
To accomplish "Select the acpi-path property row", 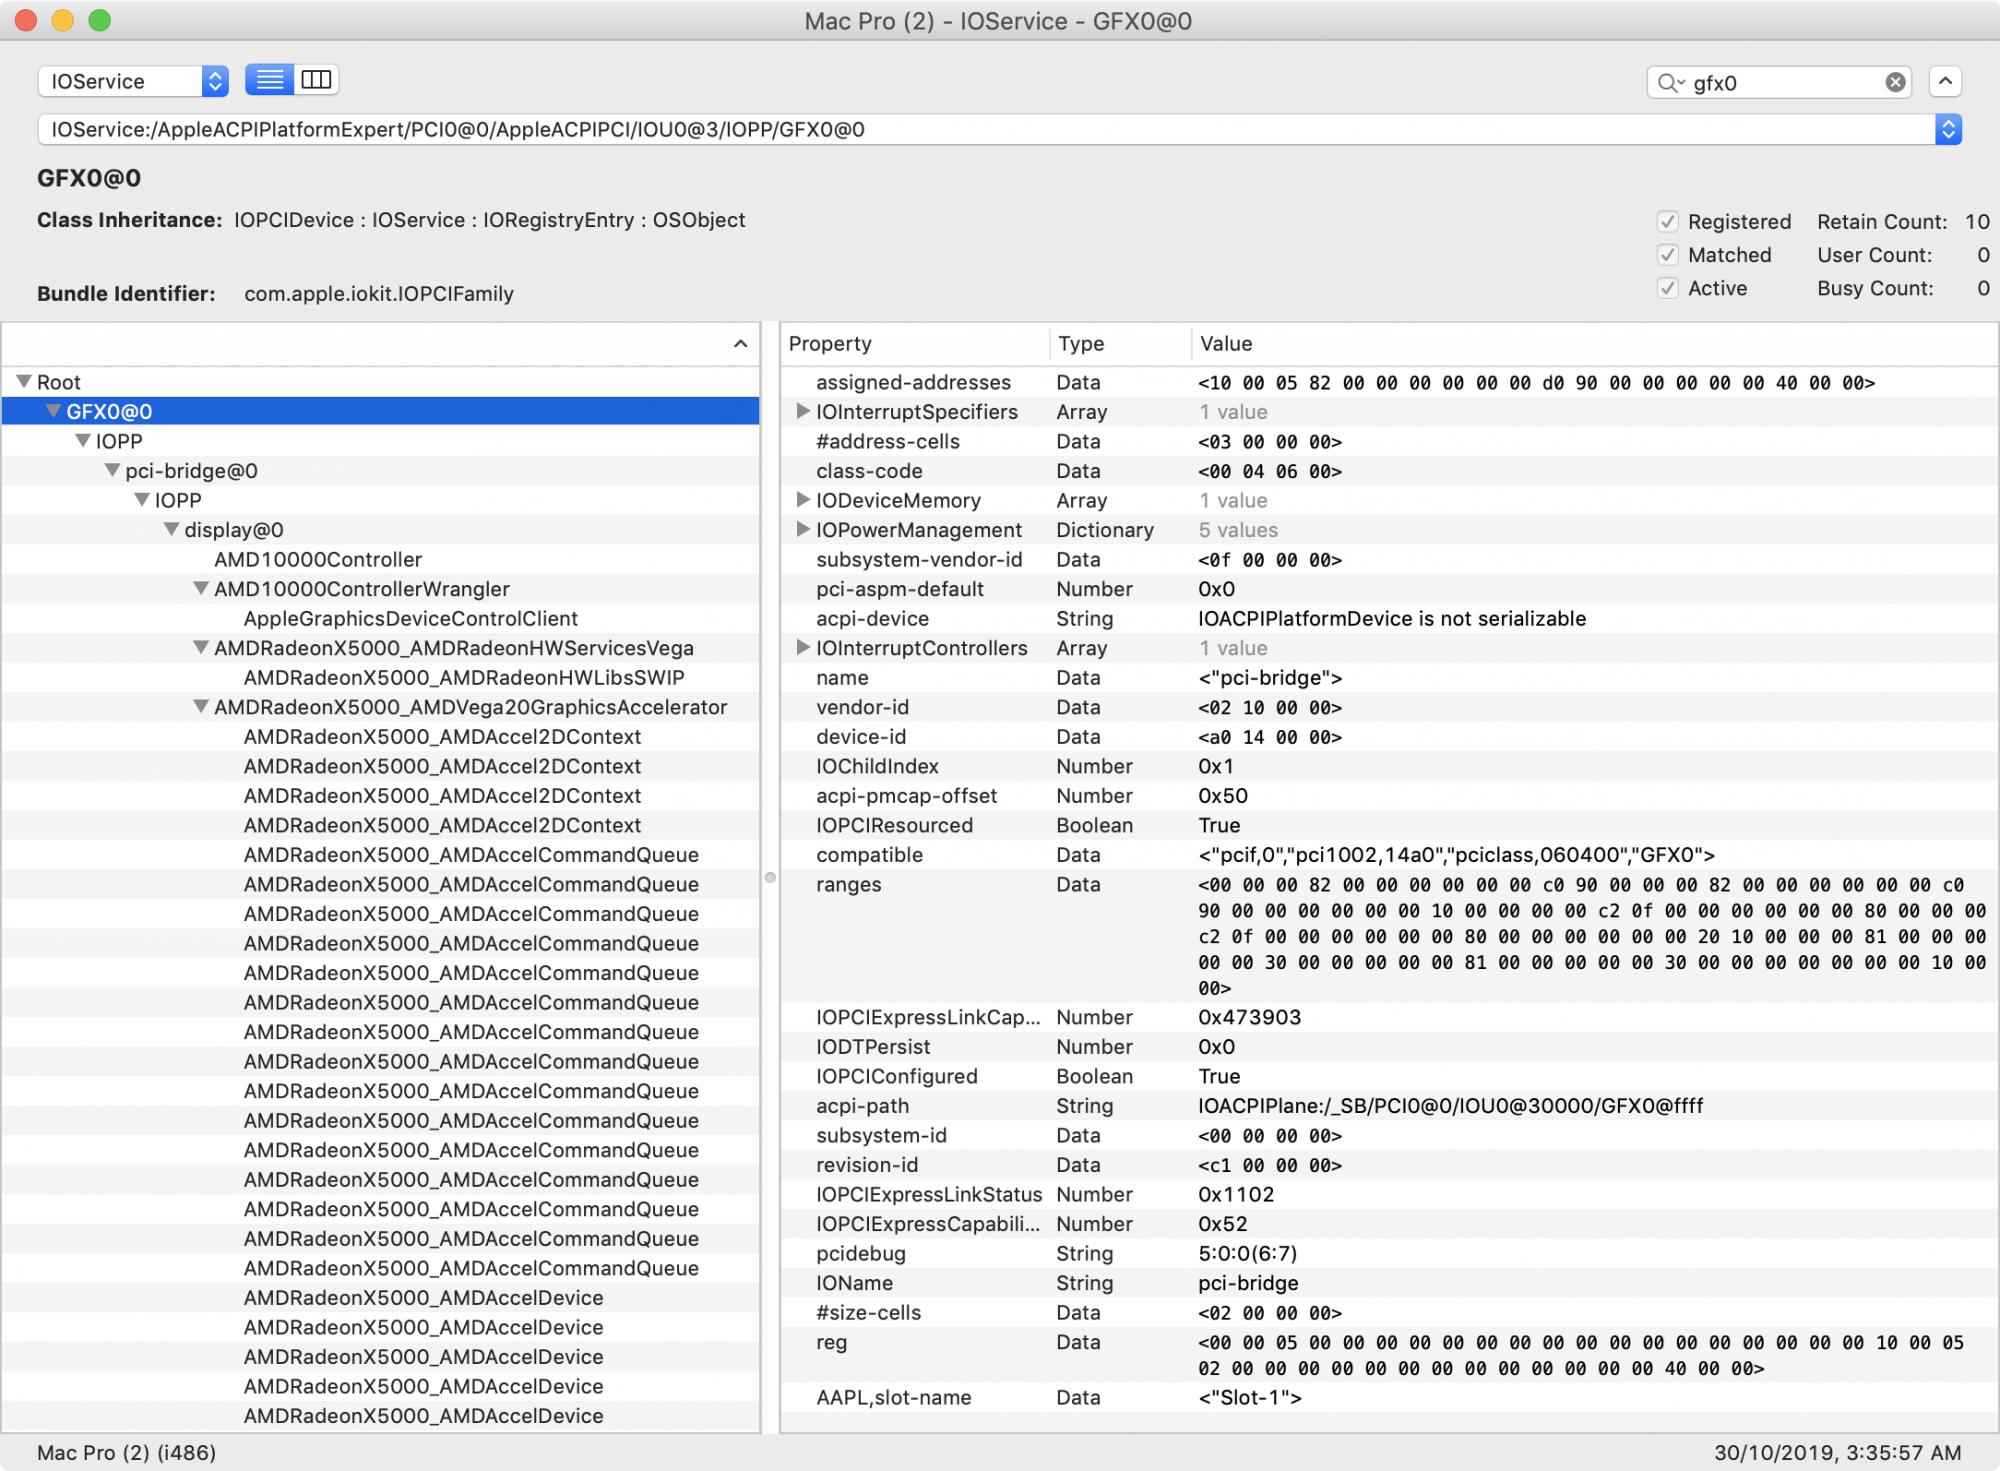I will click(x=1389, y=1105).
